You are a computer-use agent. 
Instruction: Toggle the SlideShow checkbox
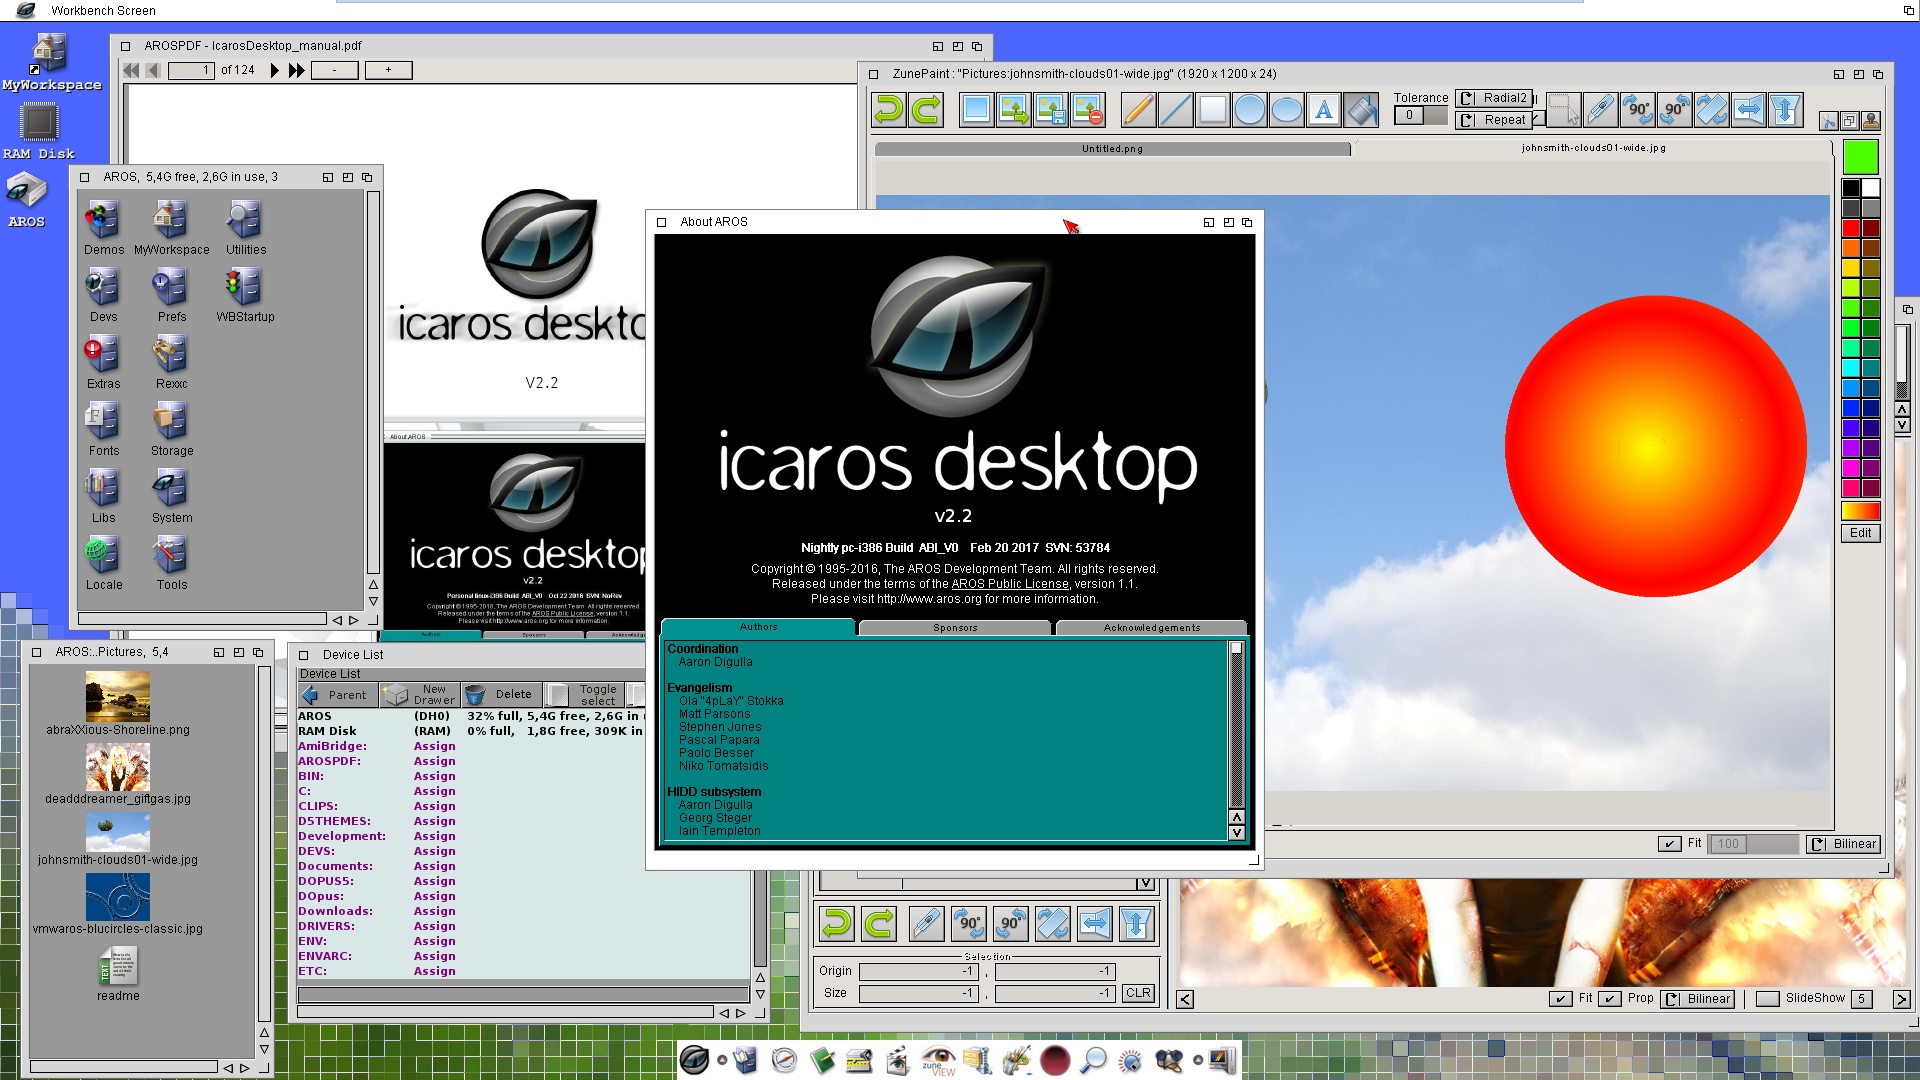(x=1767, y=999)
